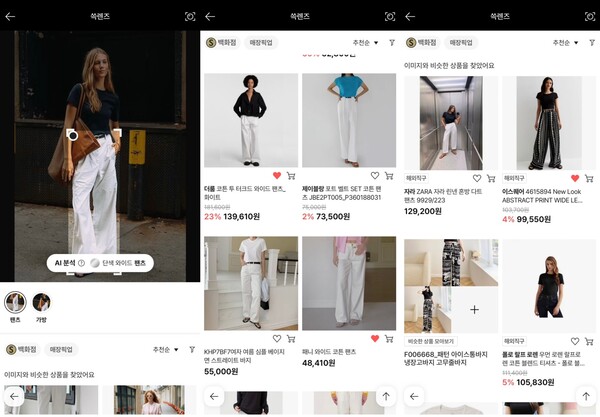Like the 제이블랑 belt set cotton pants
The image size is (600, 417).
coord(375,176)
